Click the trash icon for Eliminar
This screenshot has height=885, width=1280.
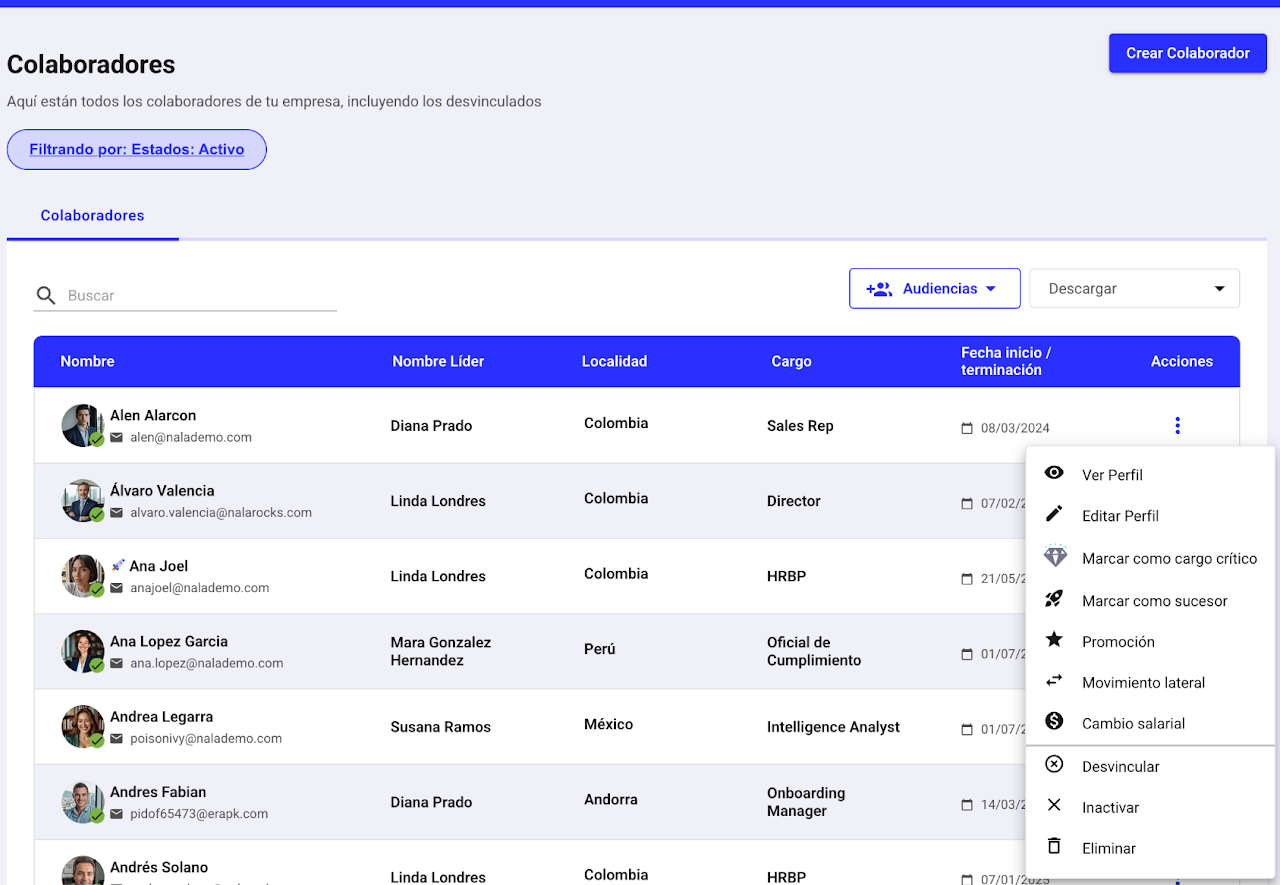pos(1054,847)
